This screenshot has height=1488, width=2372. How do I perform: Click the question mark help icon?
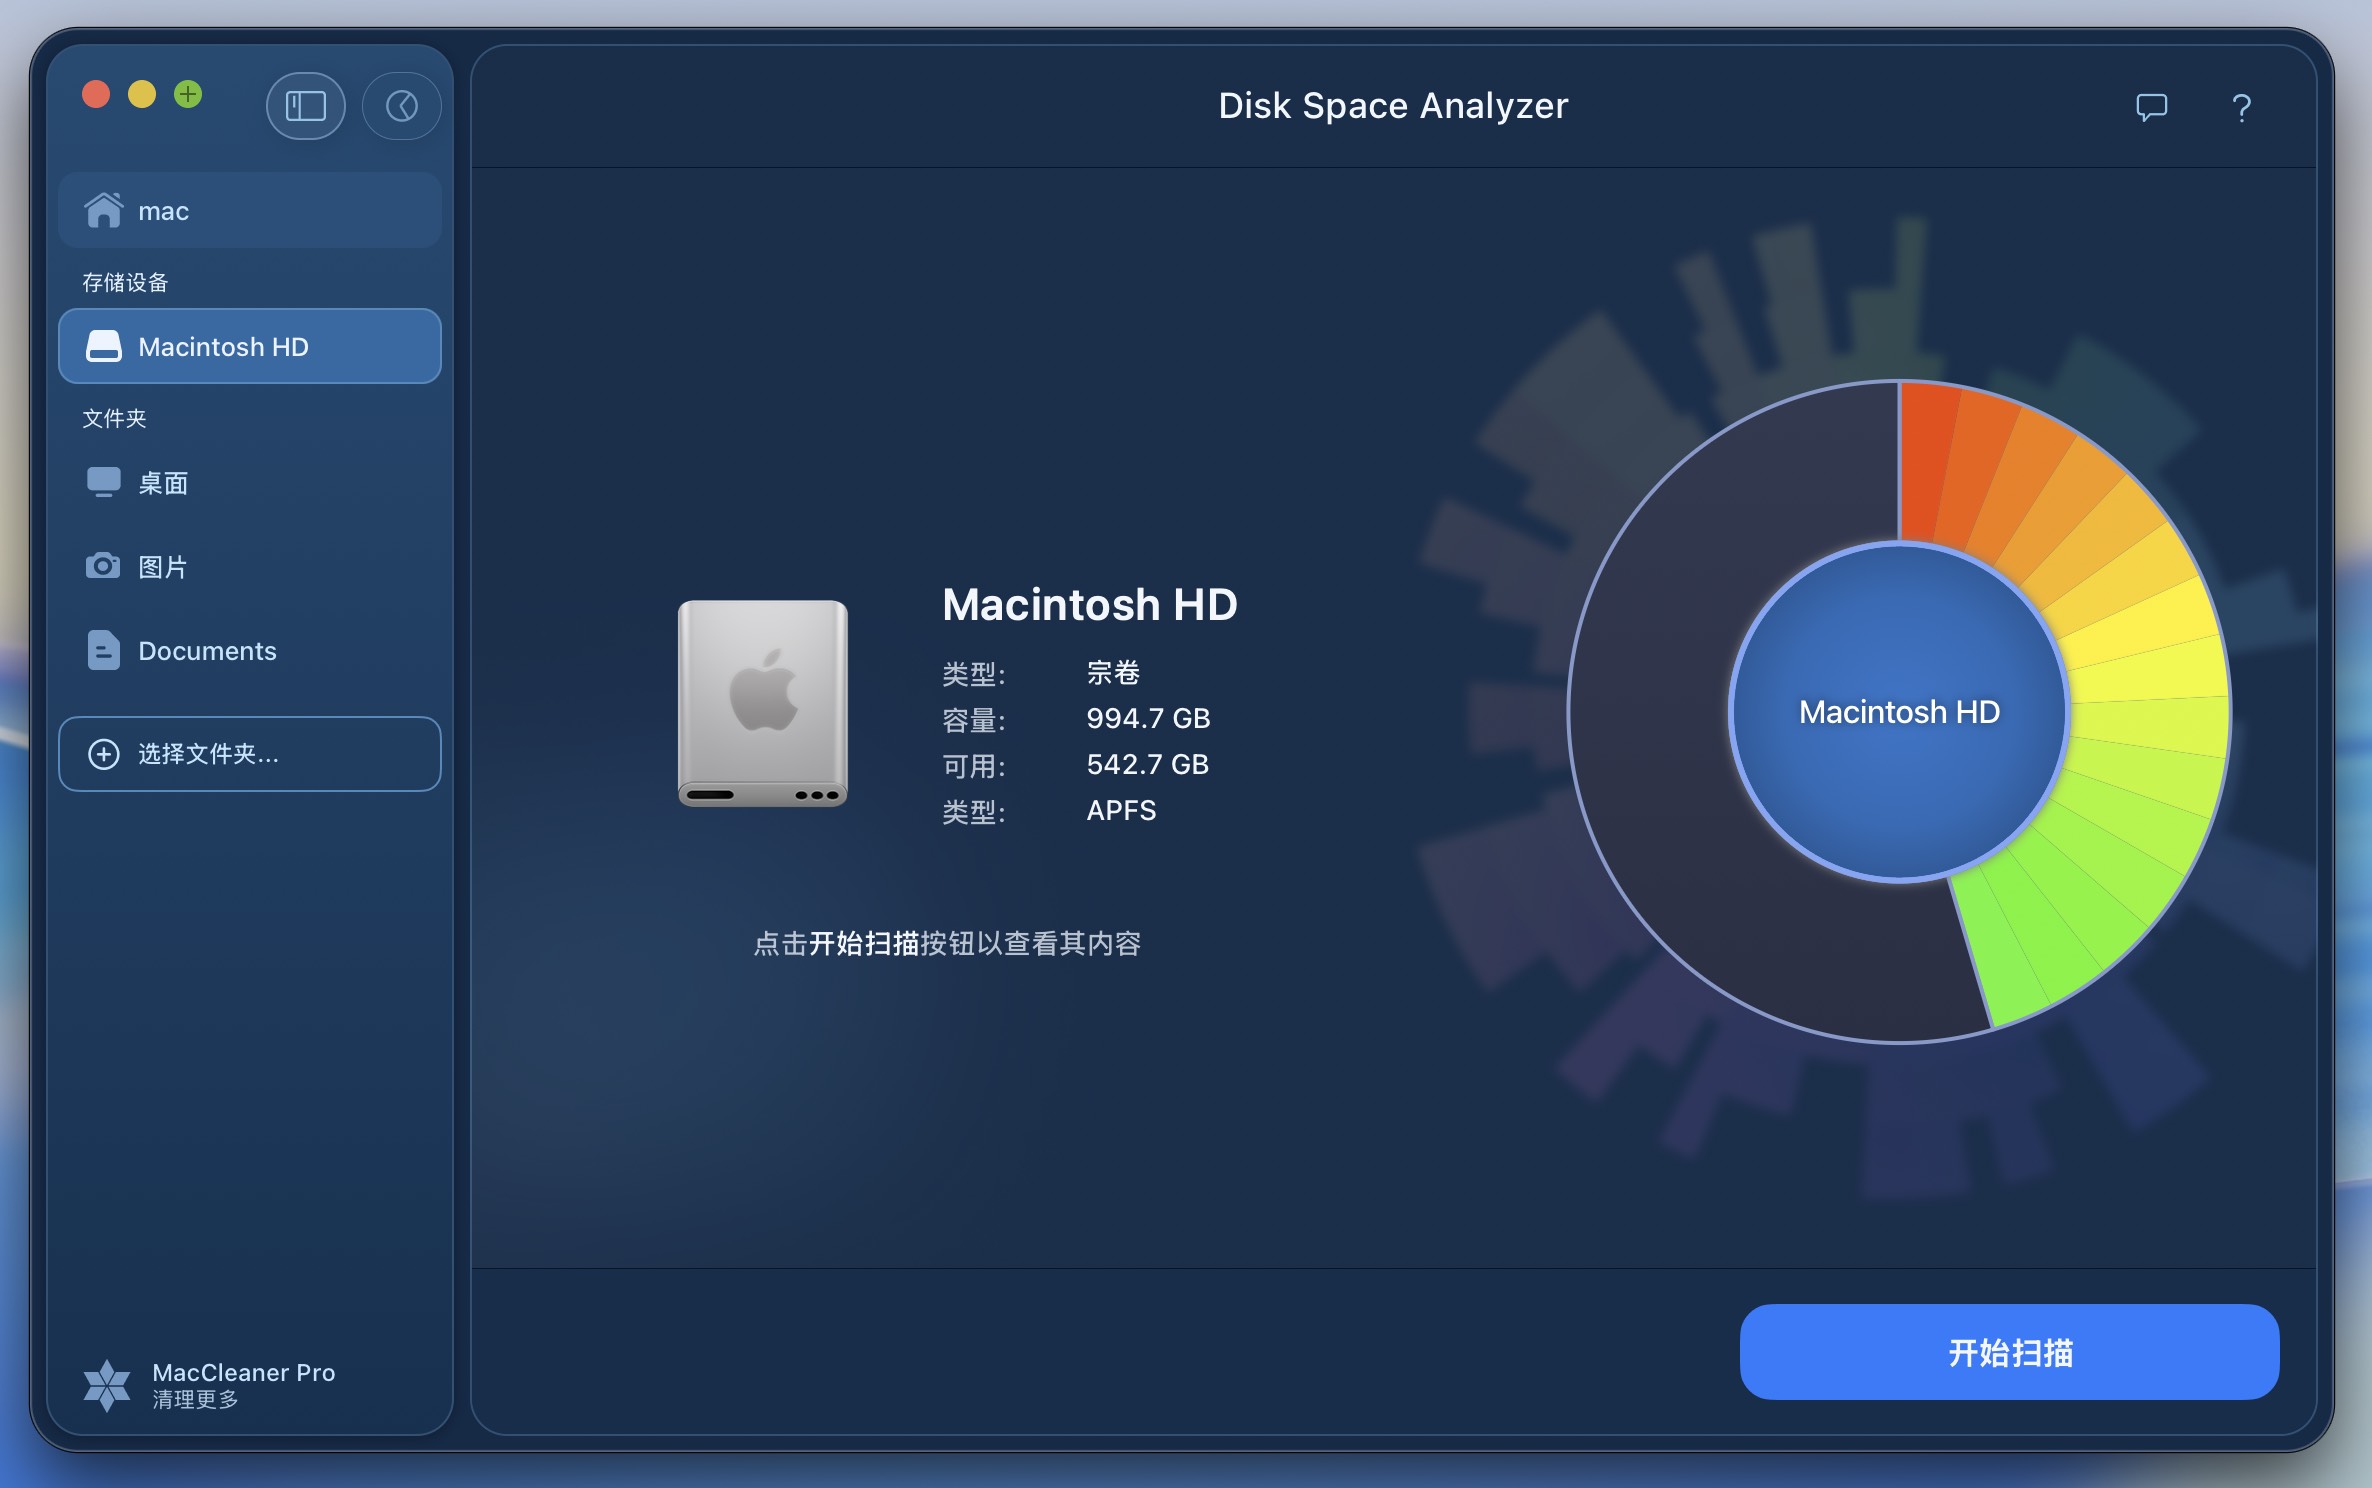click(x=2241, y=107)
